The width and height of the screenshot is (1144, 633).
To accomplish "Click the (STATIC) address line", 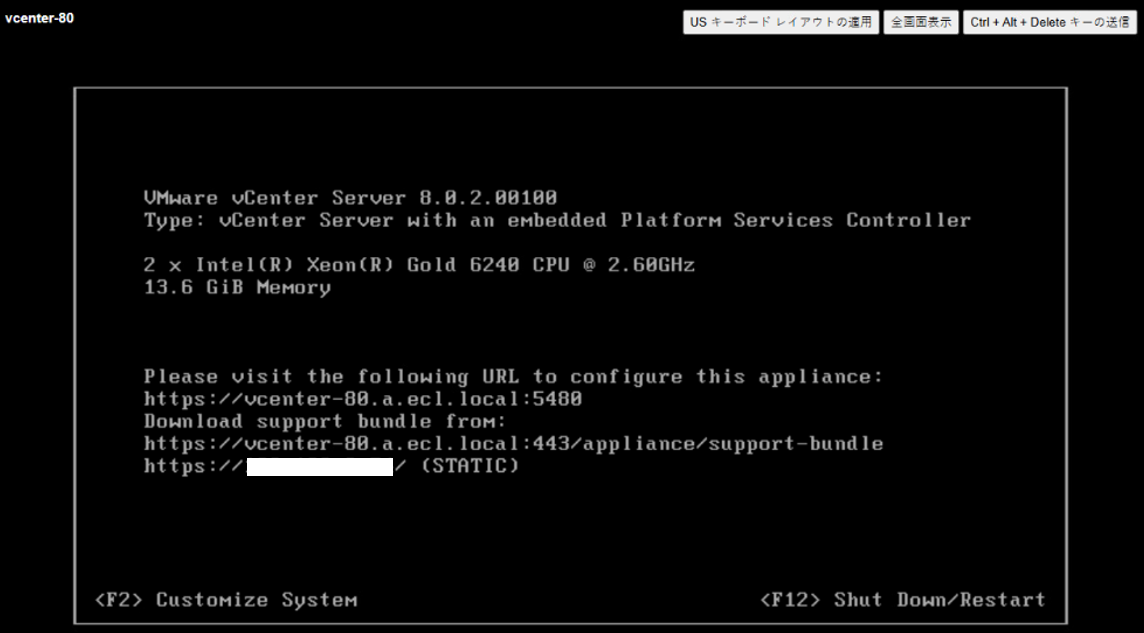I will coord(332,466).
